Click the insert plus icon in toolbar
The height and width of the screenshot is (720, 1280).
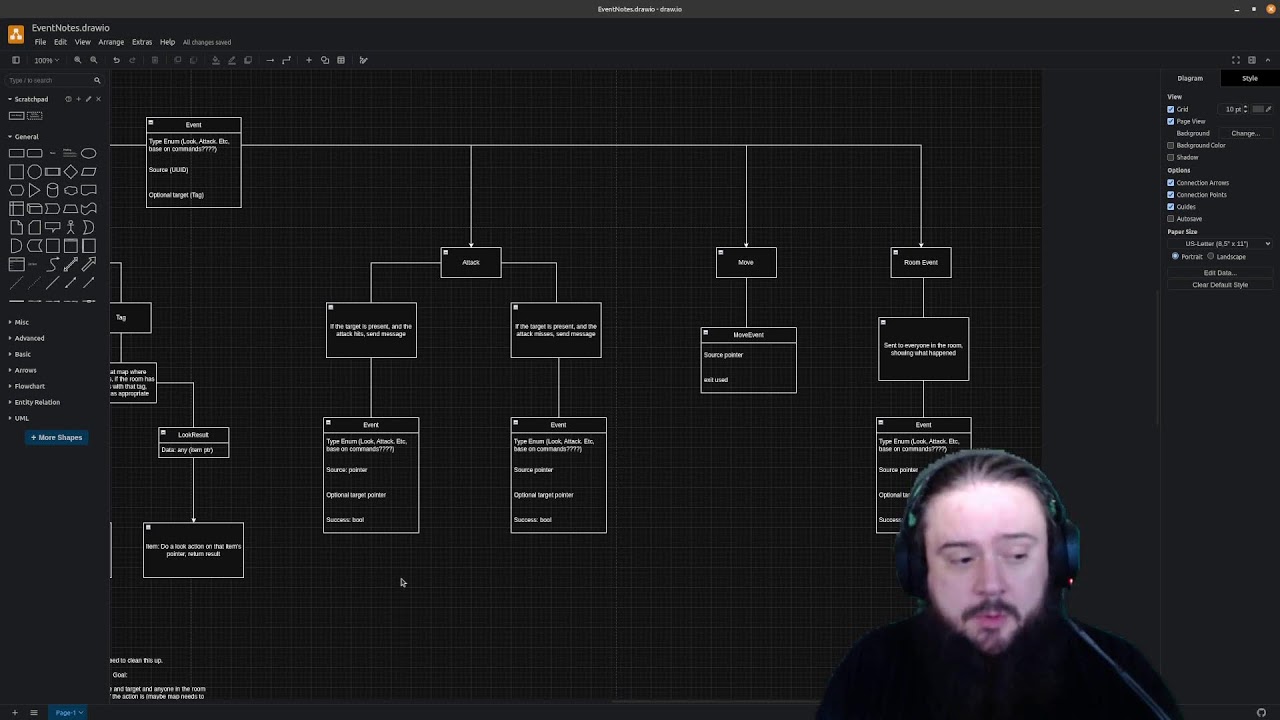[309, 60]
